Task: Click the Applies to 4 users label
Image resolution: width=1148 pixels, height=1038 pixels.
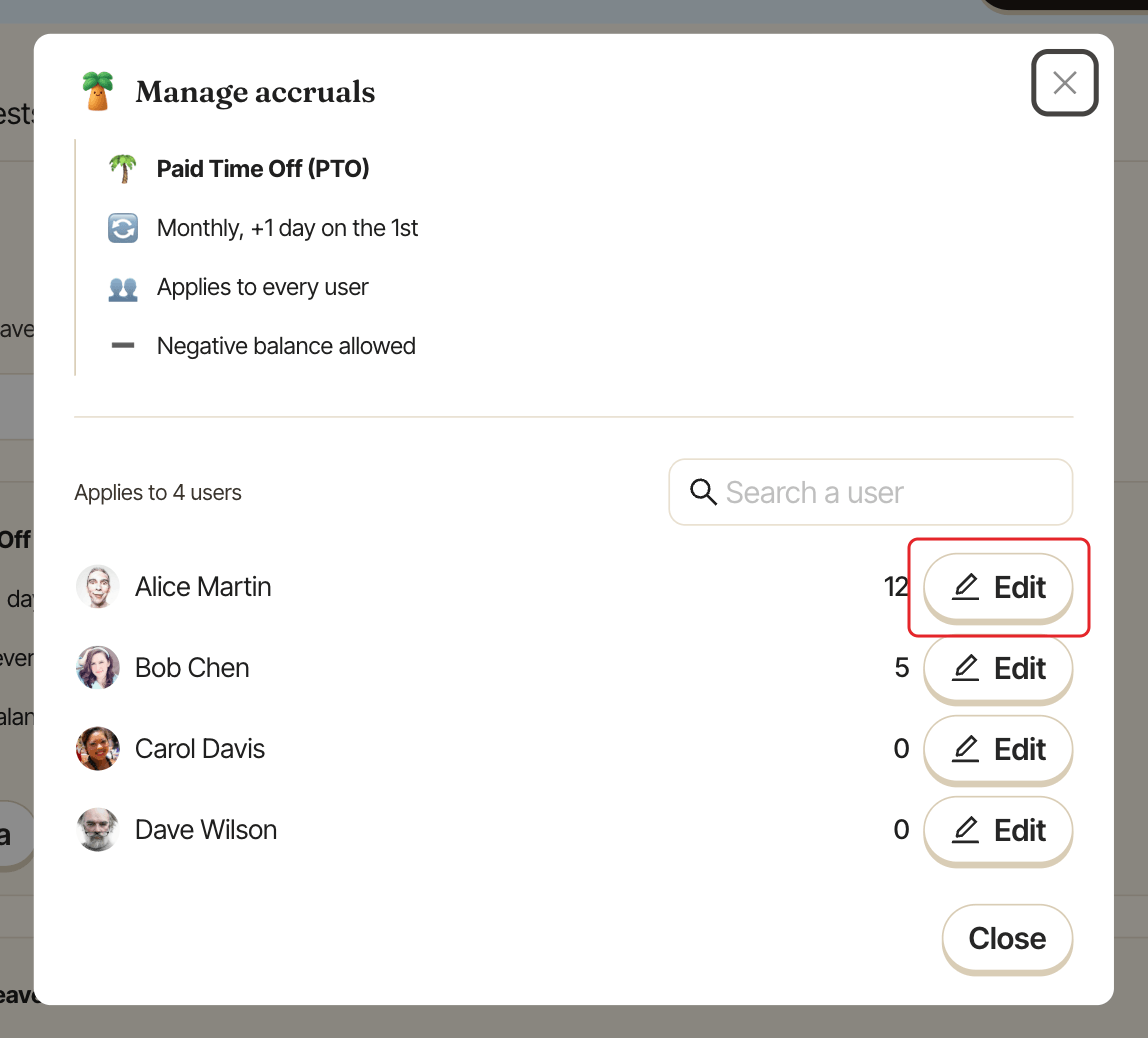Action: click(x=158, y=493)
